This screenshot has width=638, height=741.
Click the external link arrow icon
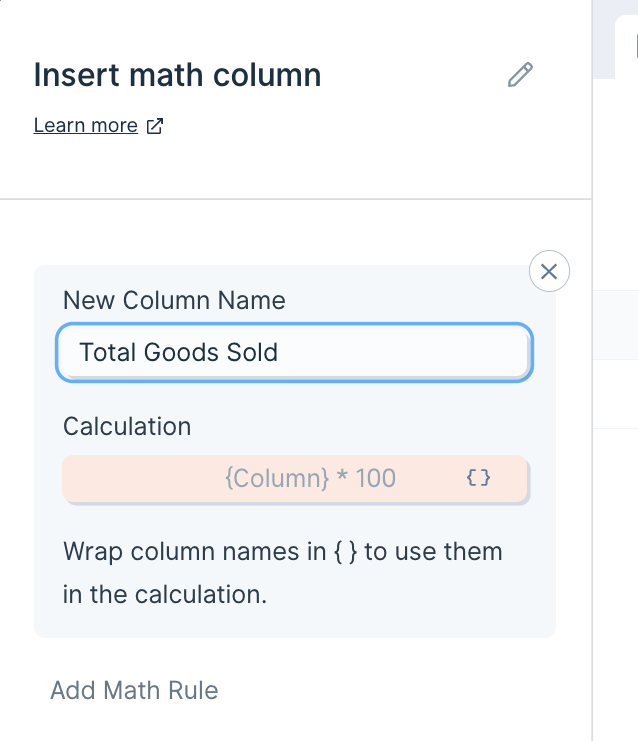[155, 126]
